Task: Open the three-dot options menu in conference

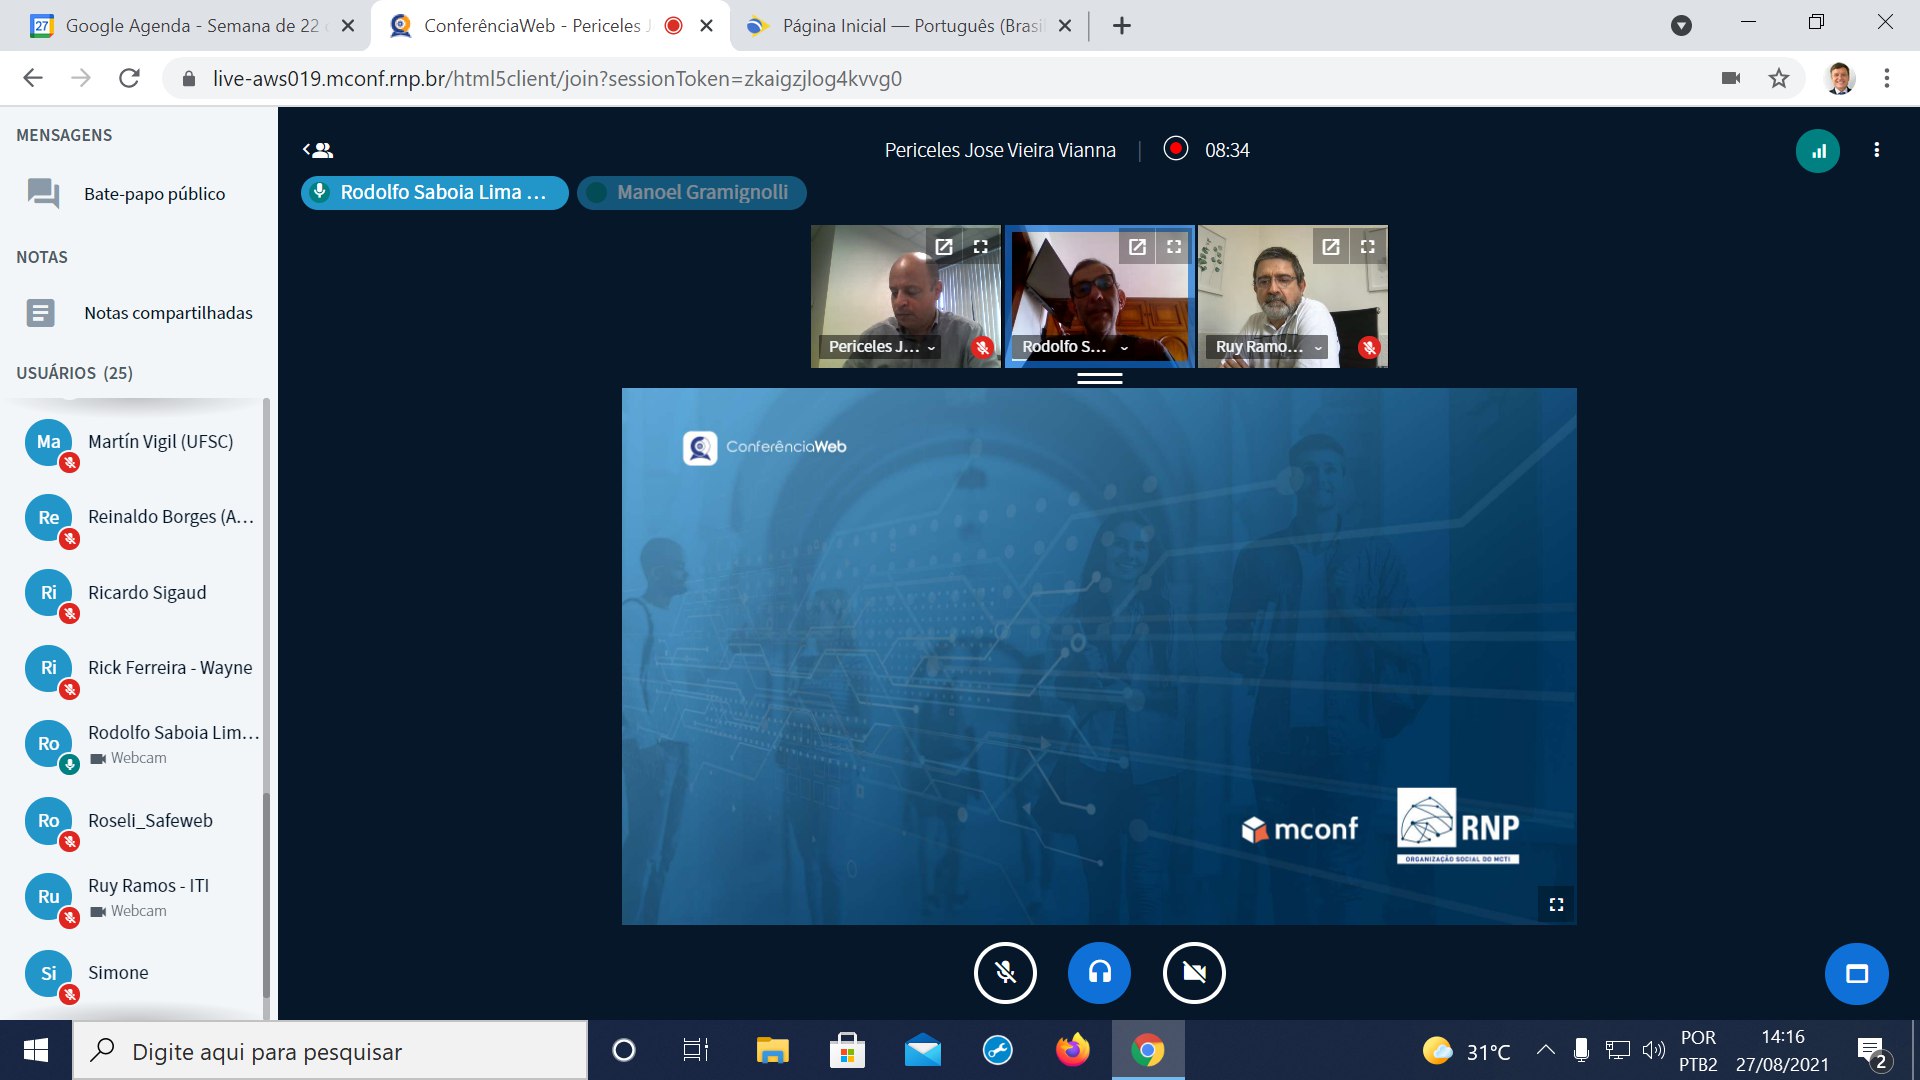Action: click(1876, 150)
